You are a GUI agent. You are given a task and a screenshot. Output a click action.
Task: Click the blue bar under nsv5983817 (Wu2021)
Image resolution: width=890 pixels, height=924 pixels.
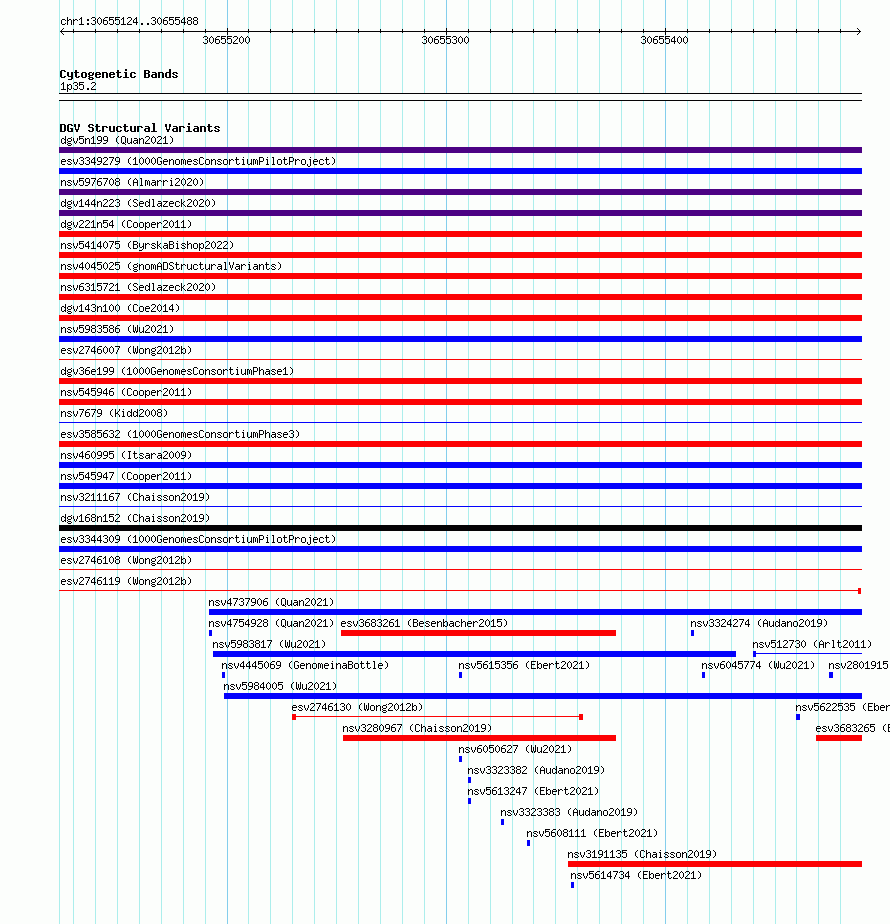click(x=474, y=654)
